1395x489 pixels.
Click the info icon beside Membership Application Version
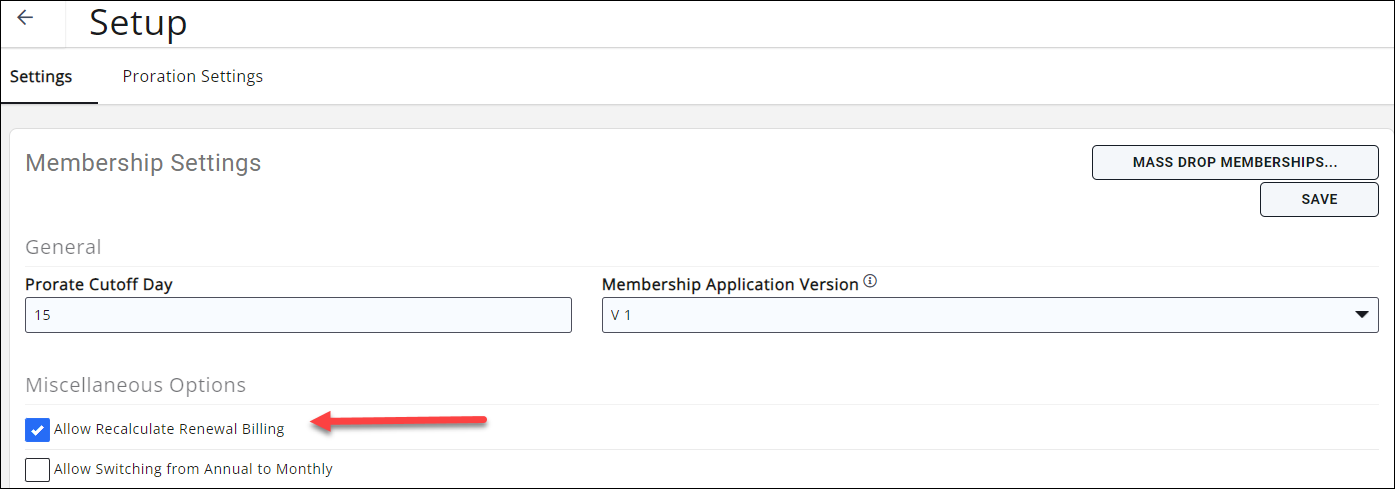pyautogui.click(x=870, y=283)
